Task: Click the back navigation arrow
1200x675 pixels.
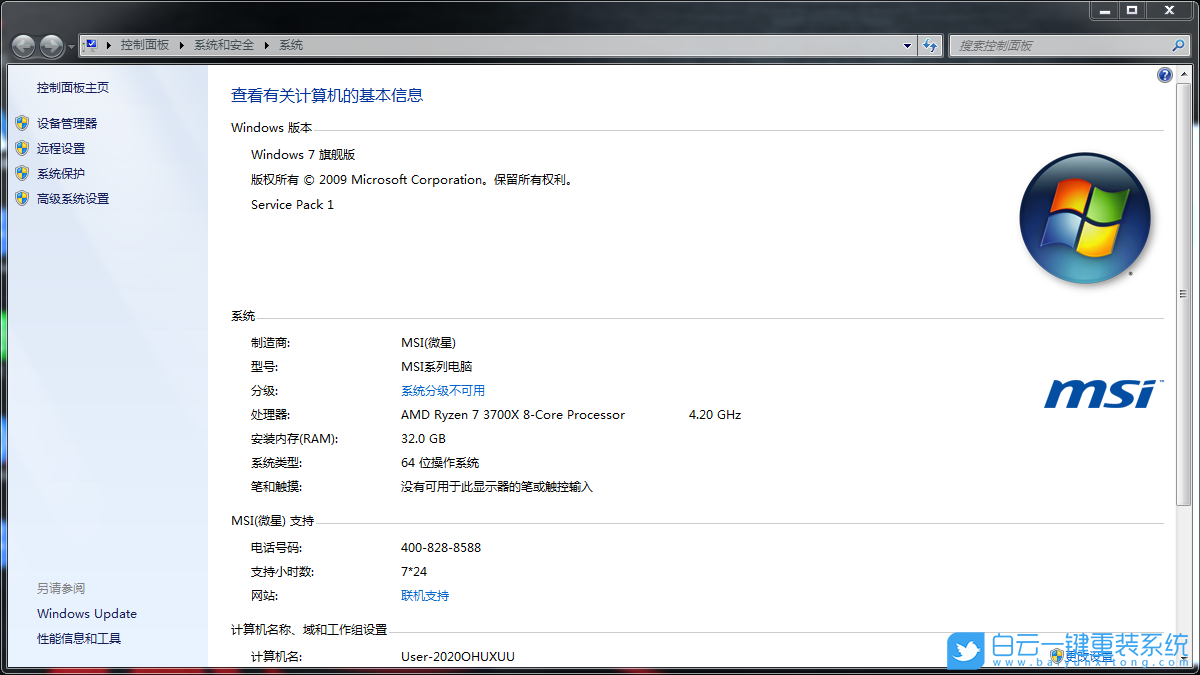Action: [22, 45]
